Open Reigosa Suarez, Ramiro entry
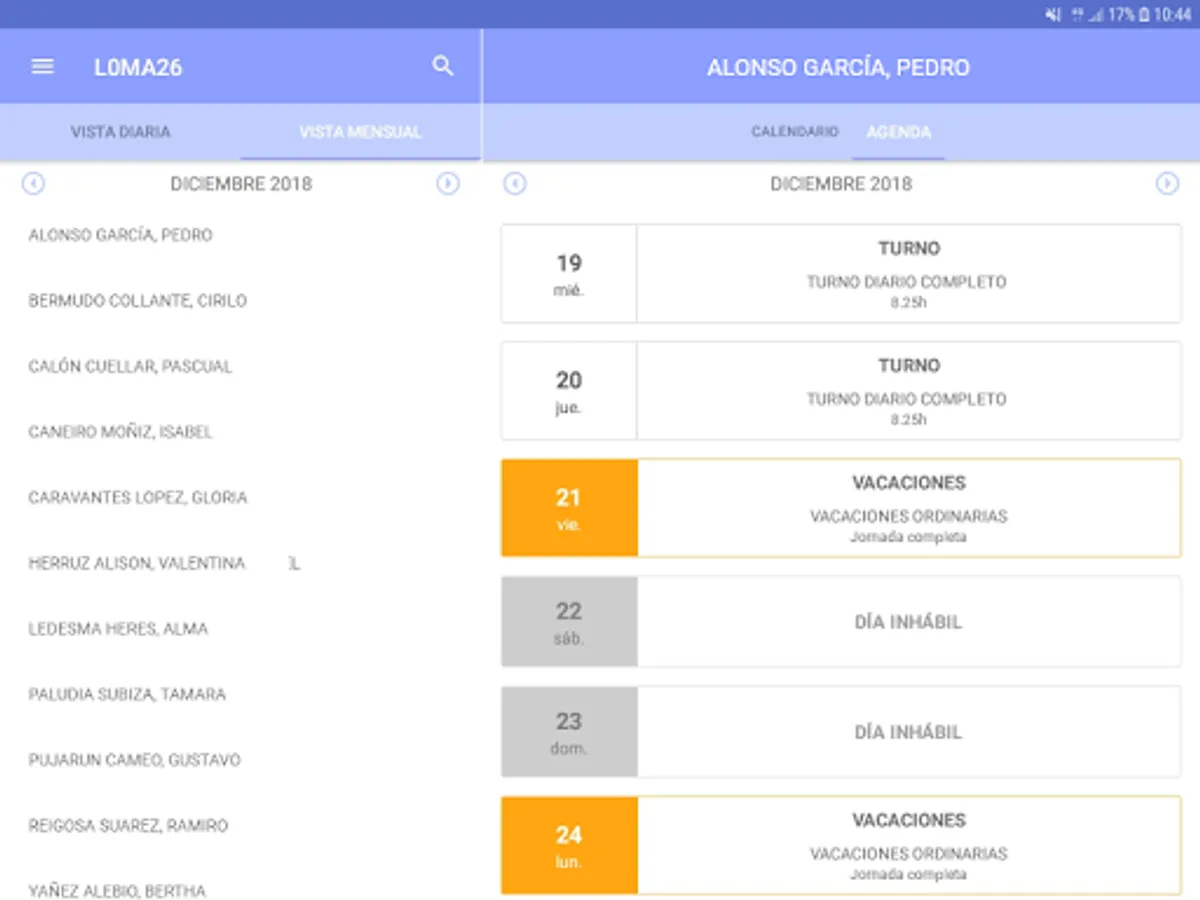Viewport: 1200px width, 900px height. pos(128,826)
